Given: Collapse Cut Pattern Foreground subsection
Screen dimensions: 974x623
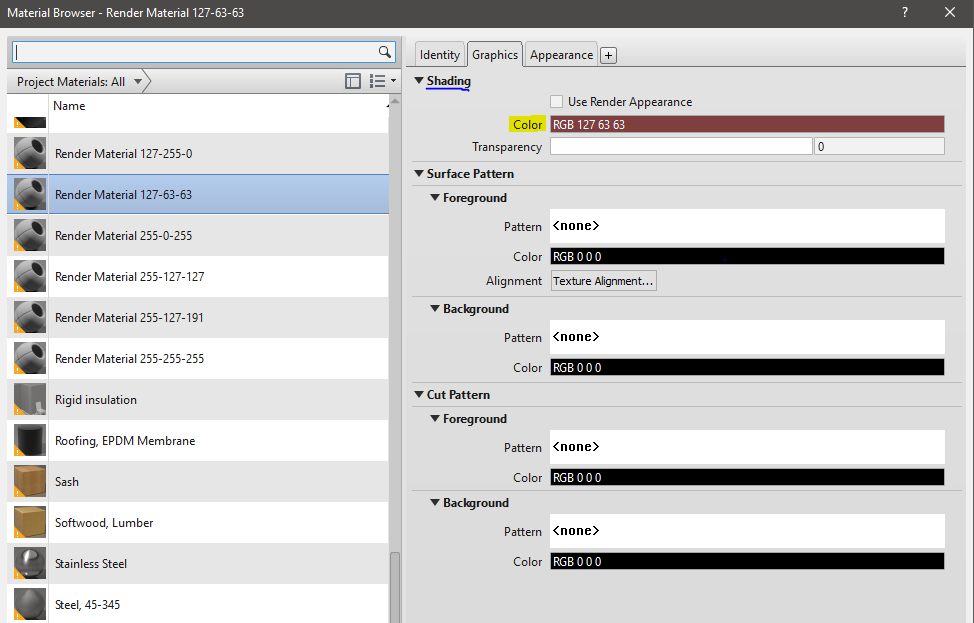Looking at the screenshot, I should tap(435, 419).
